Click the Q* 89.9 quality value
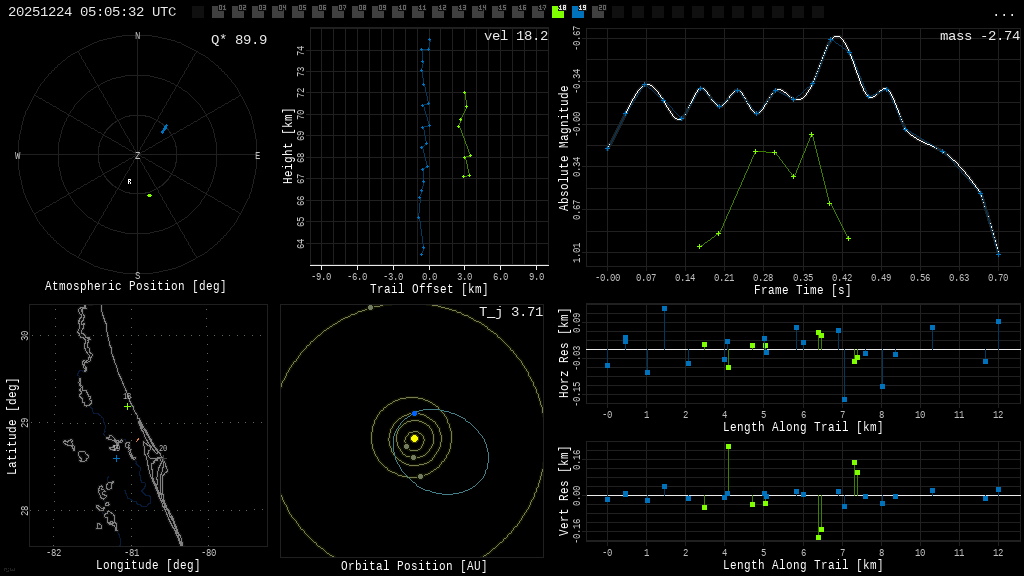 click(239, 40)
